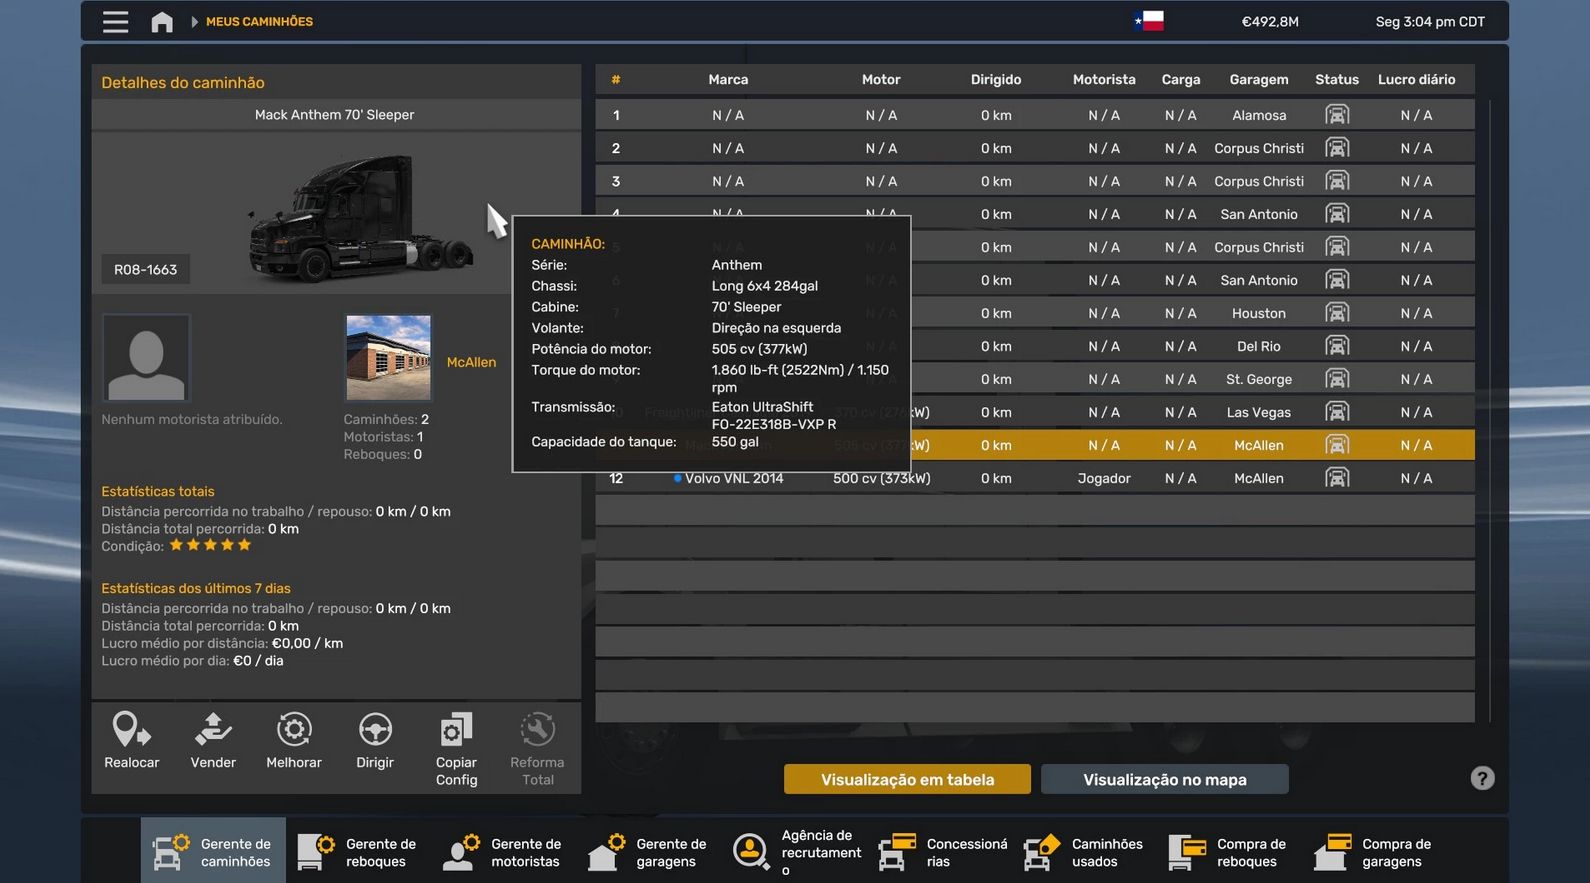Open the help question mark icon
Screen dimensions: 1590x883
click(x=1482, y=778)
